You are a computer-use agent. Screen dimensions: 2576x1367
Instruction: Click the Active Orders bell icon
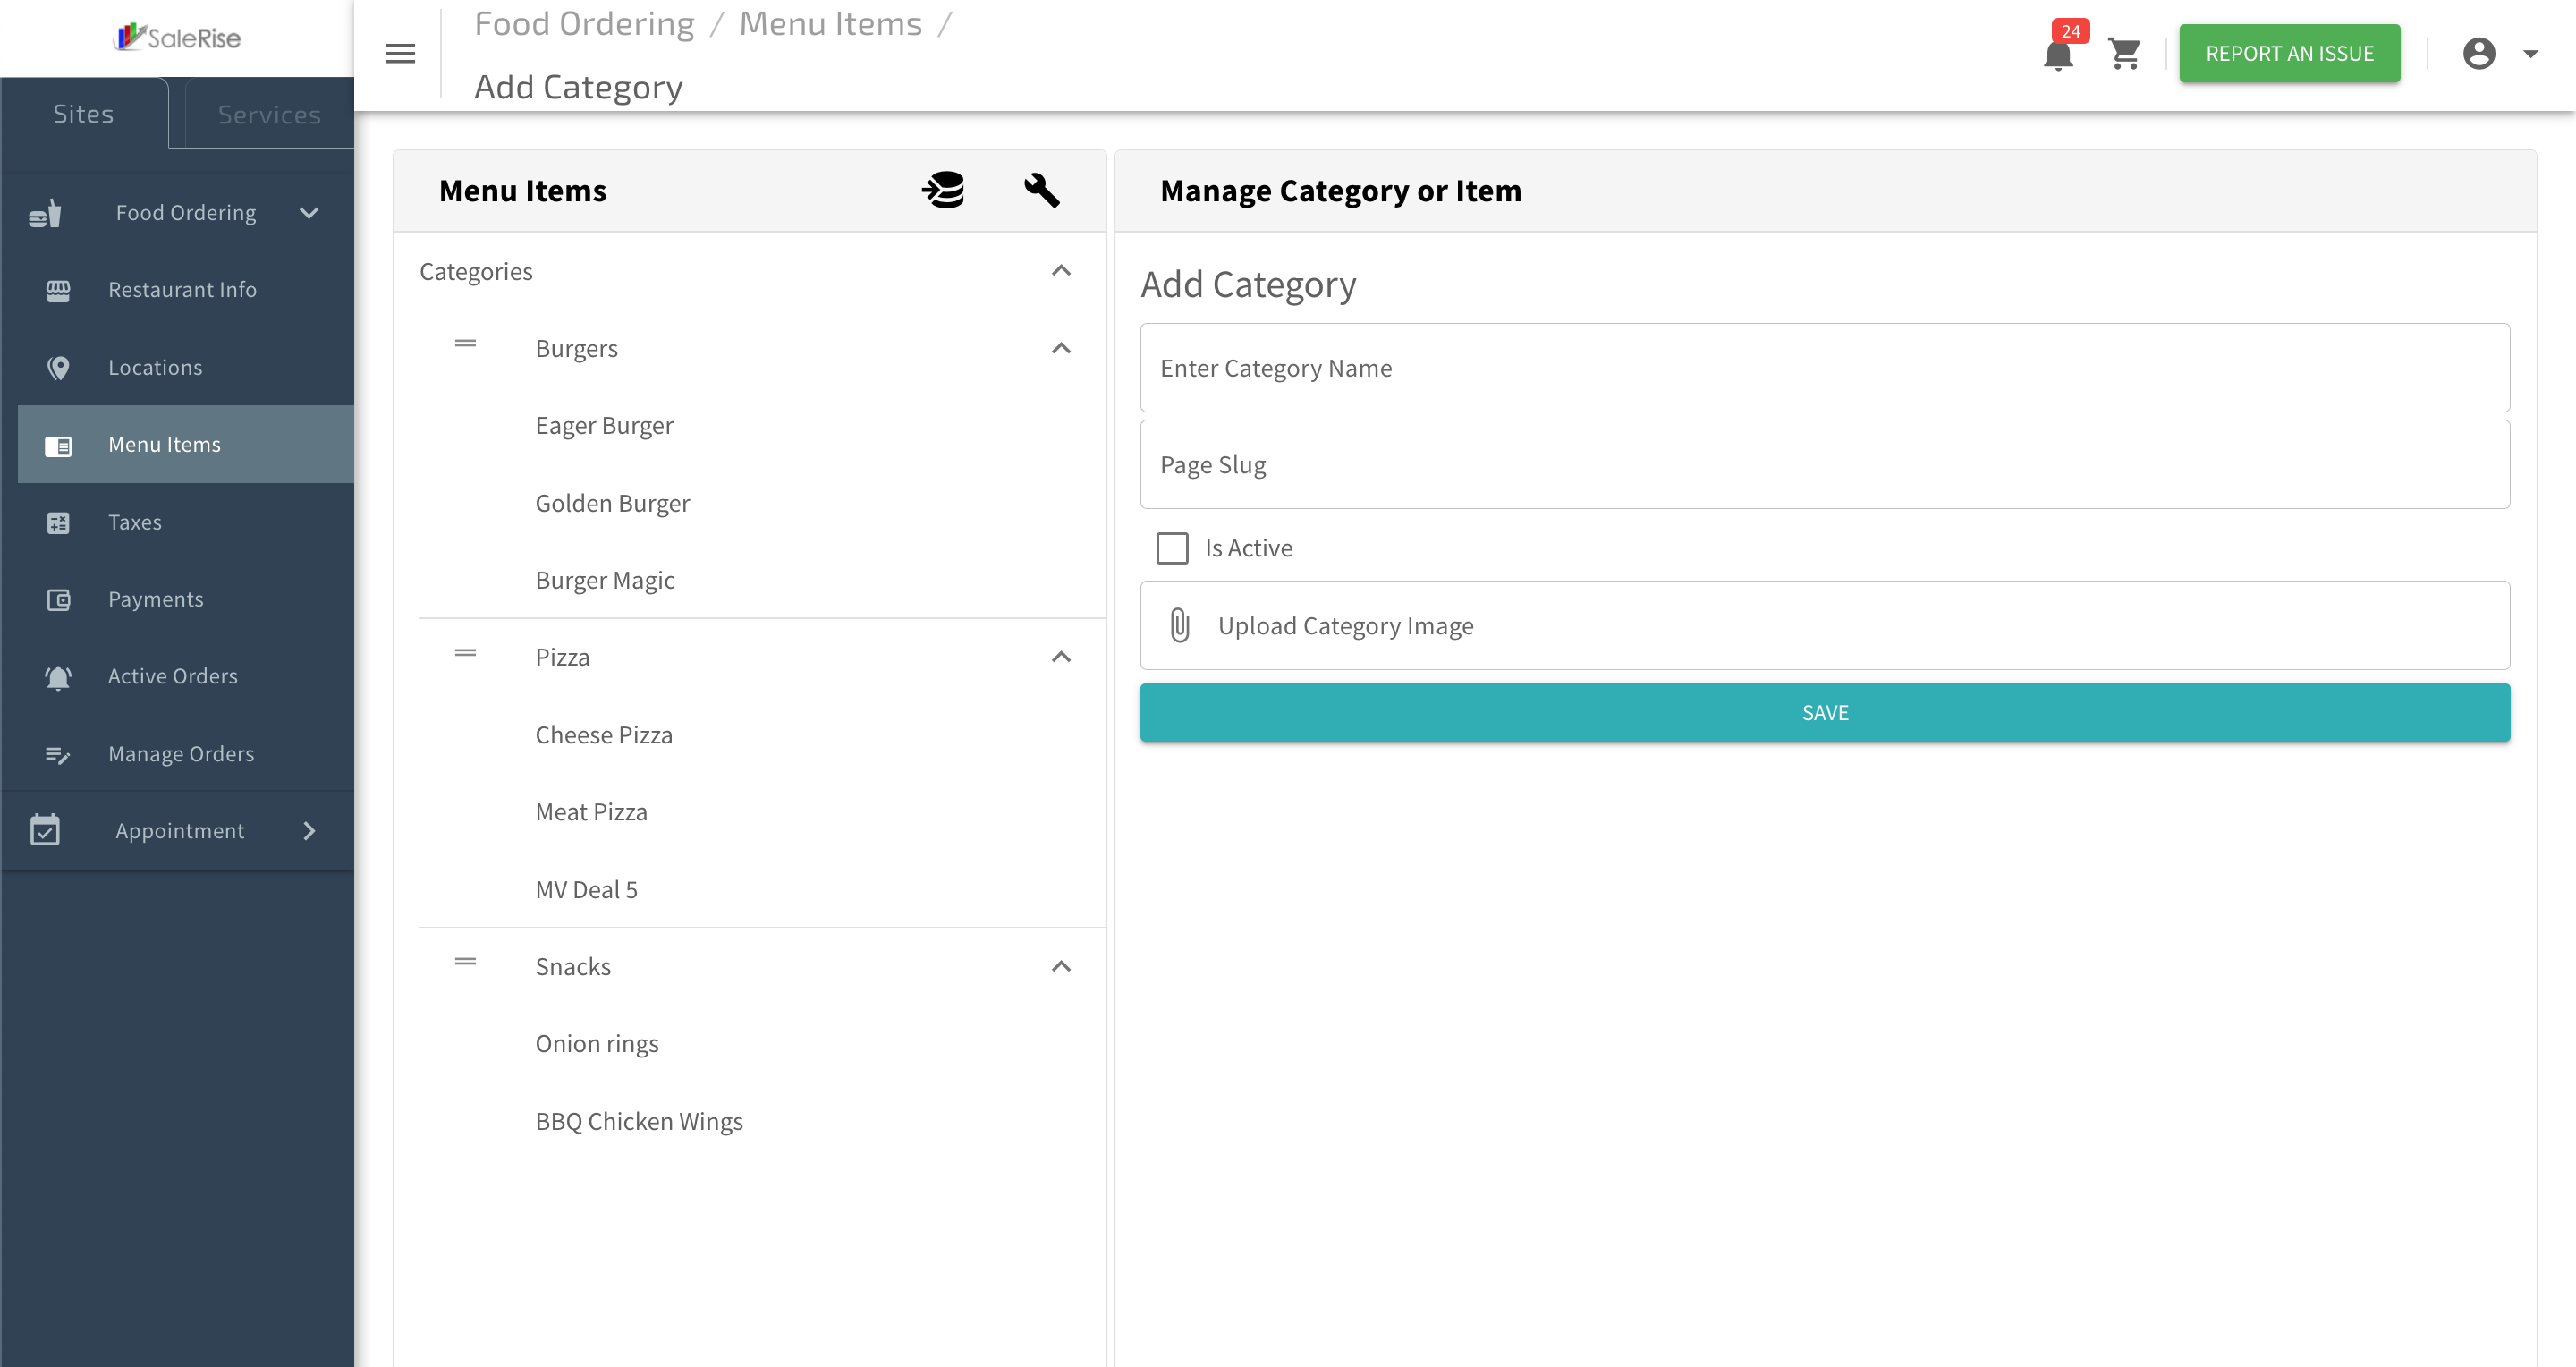coord(58,677)
